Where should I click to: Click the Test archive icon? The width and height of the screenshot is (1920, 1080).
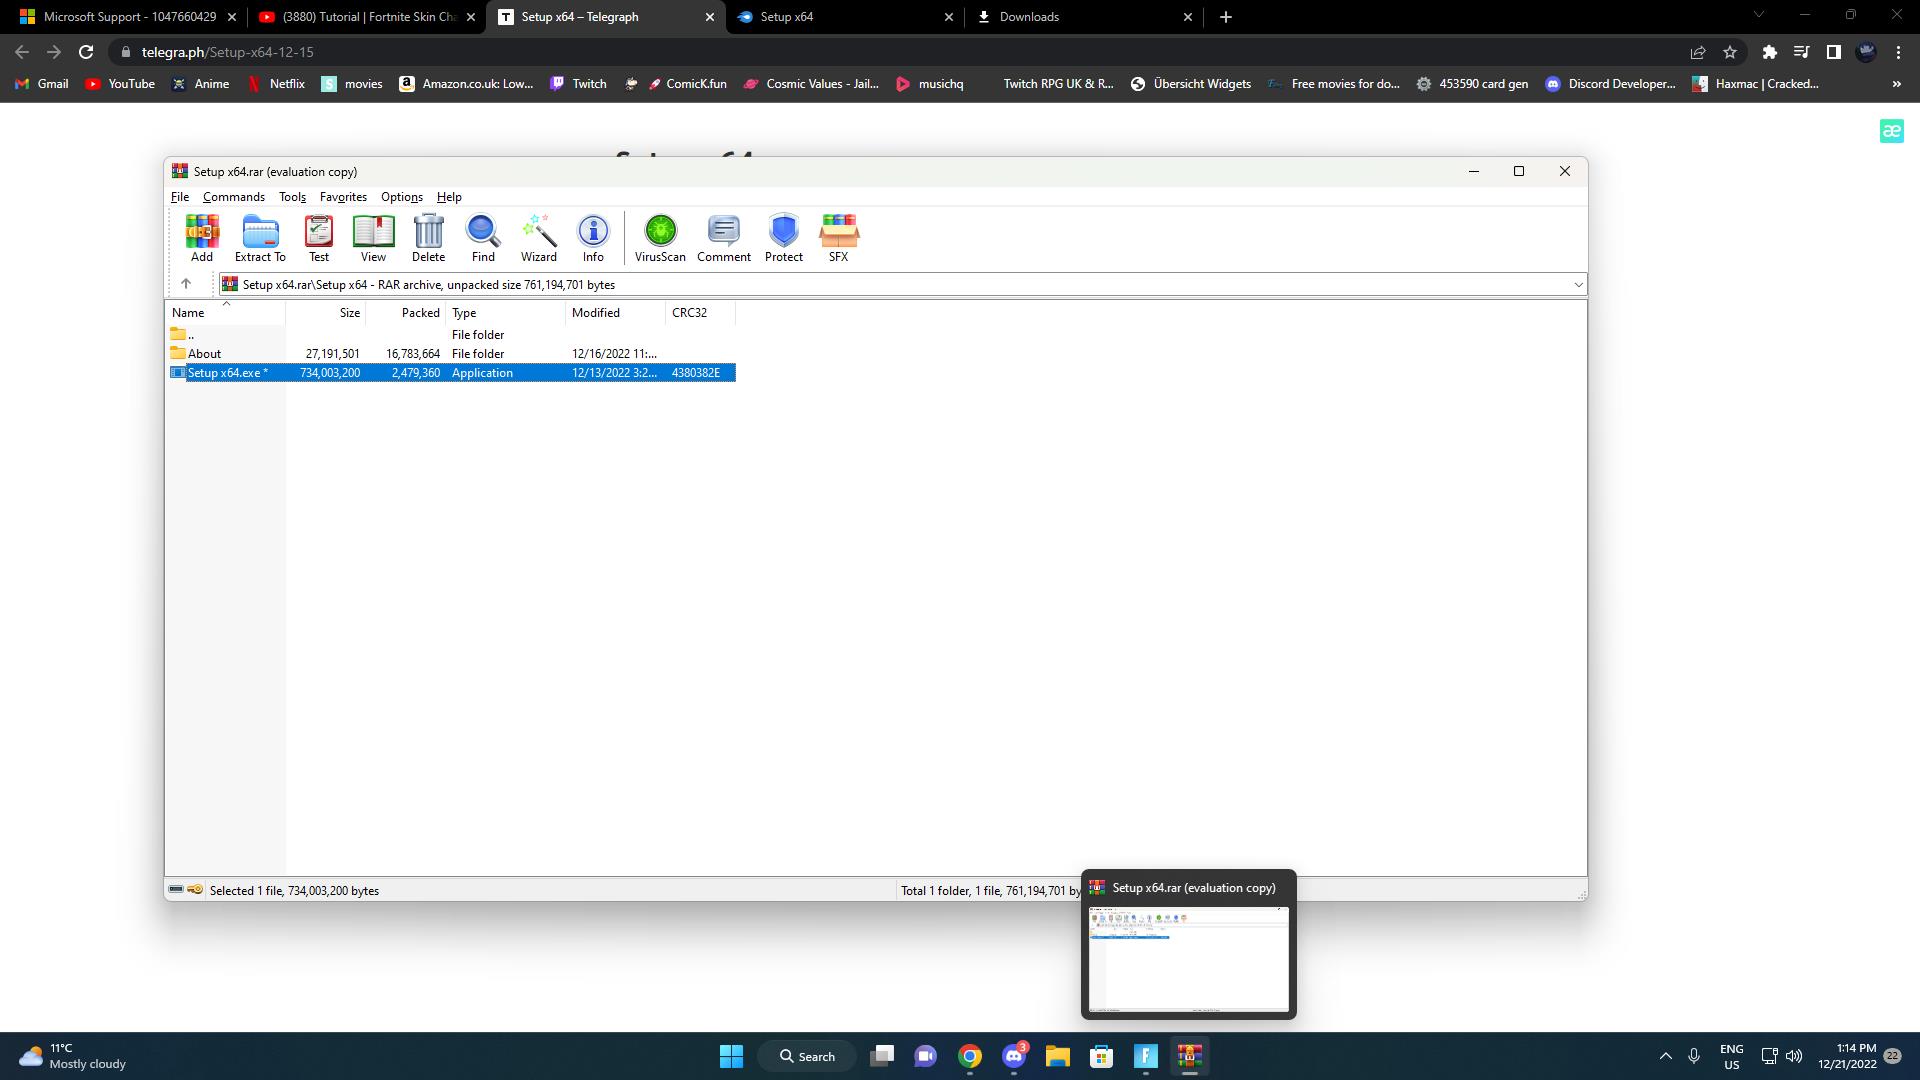click(x=319, y=237)
